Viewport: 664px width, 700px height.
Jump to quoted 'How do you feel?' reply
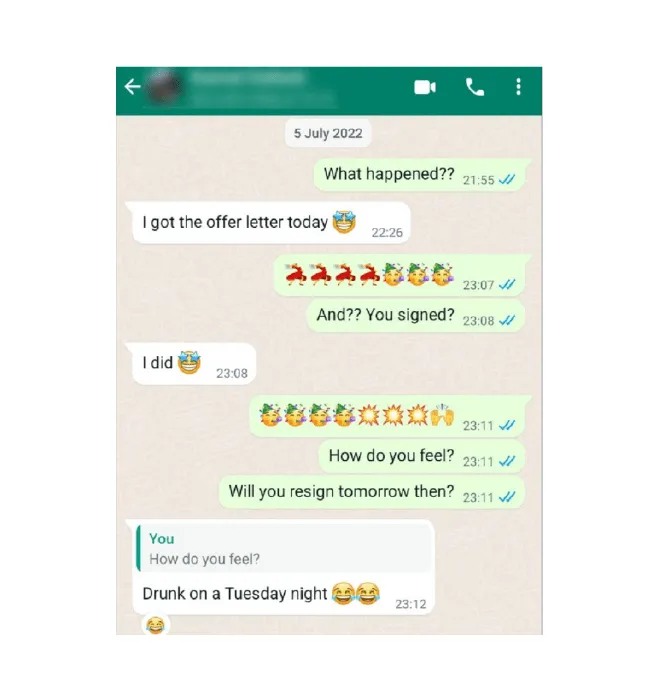284,549
